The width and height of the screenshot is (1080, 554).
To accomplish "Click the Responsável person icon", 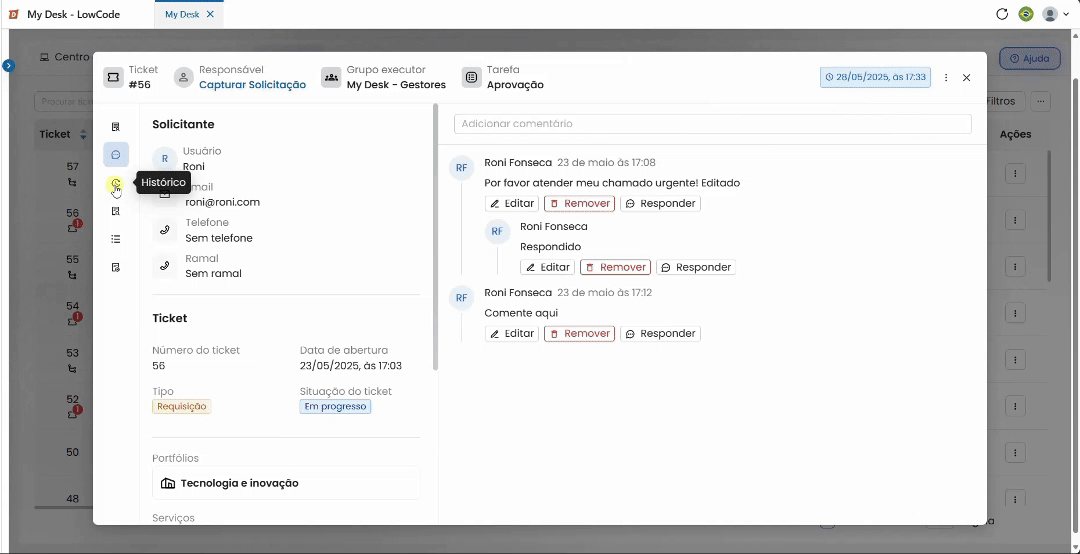I will [184, 77].
